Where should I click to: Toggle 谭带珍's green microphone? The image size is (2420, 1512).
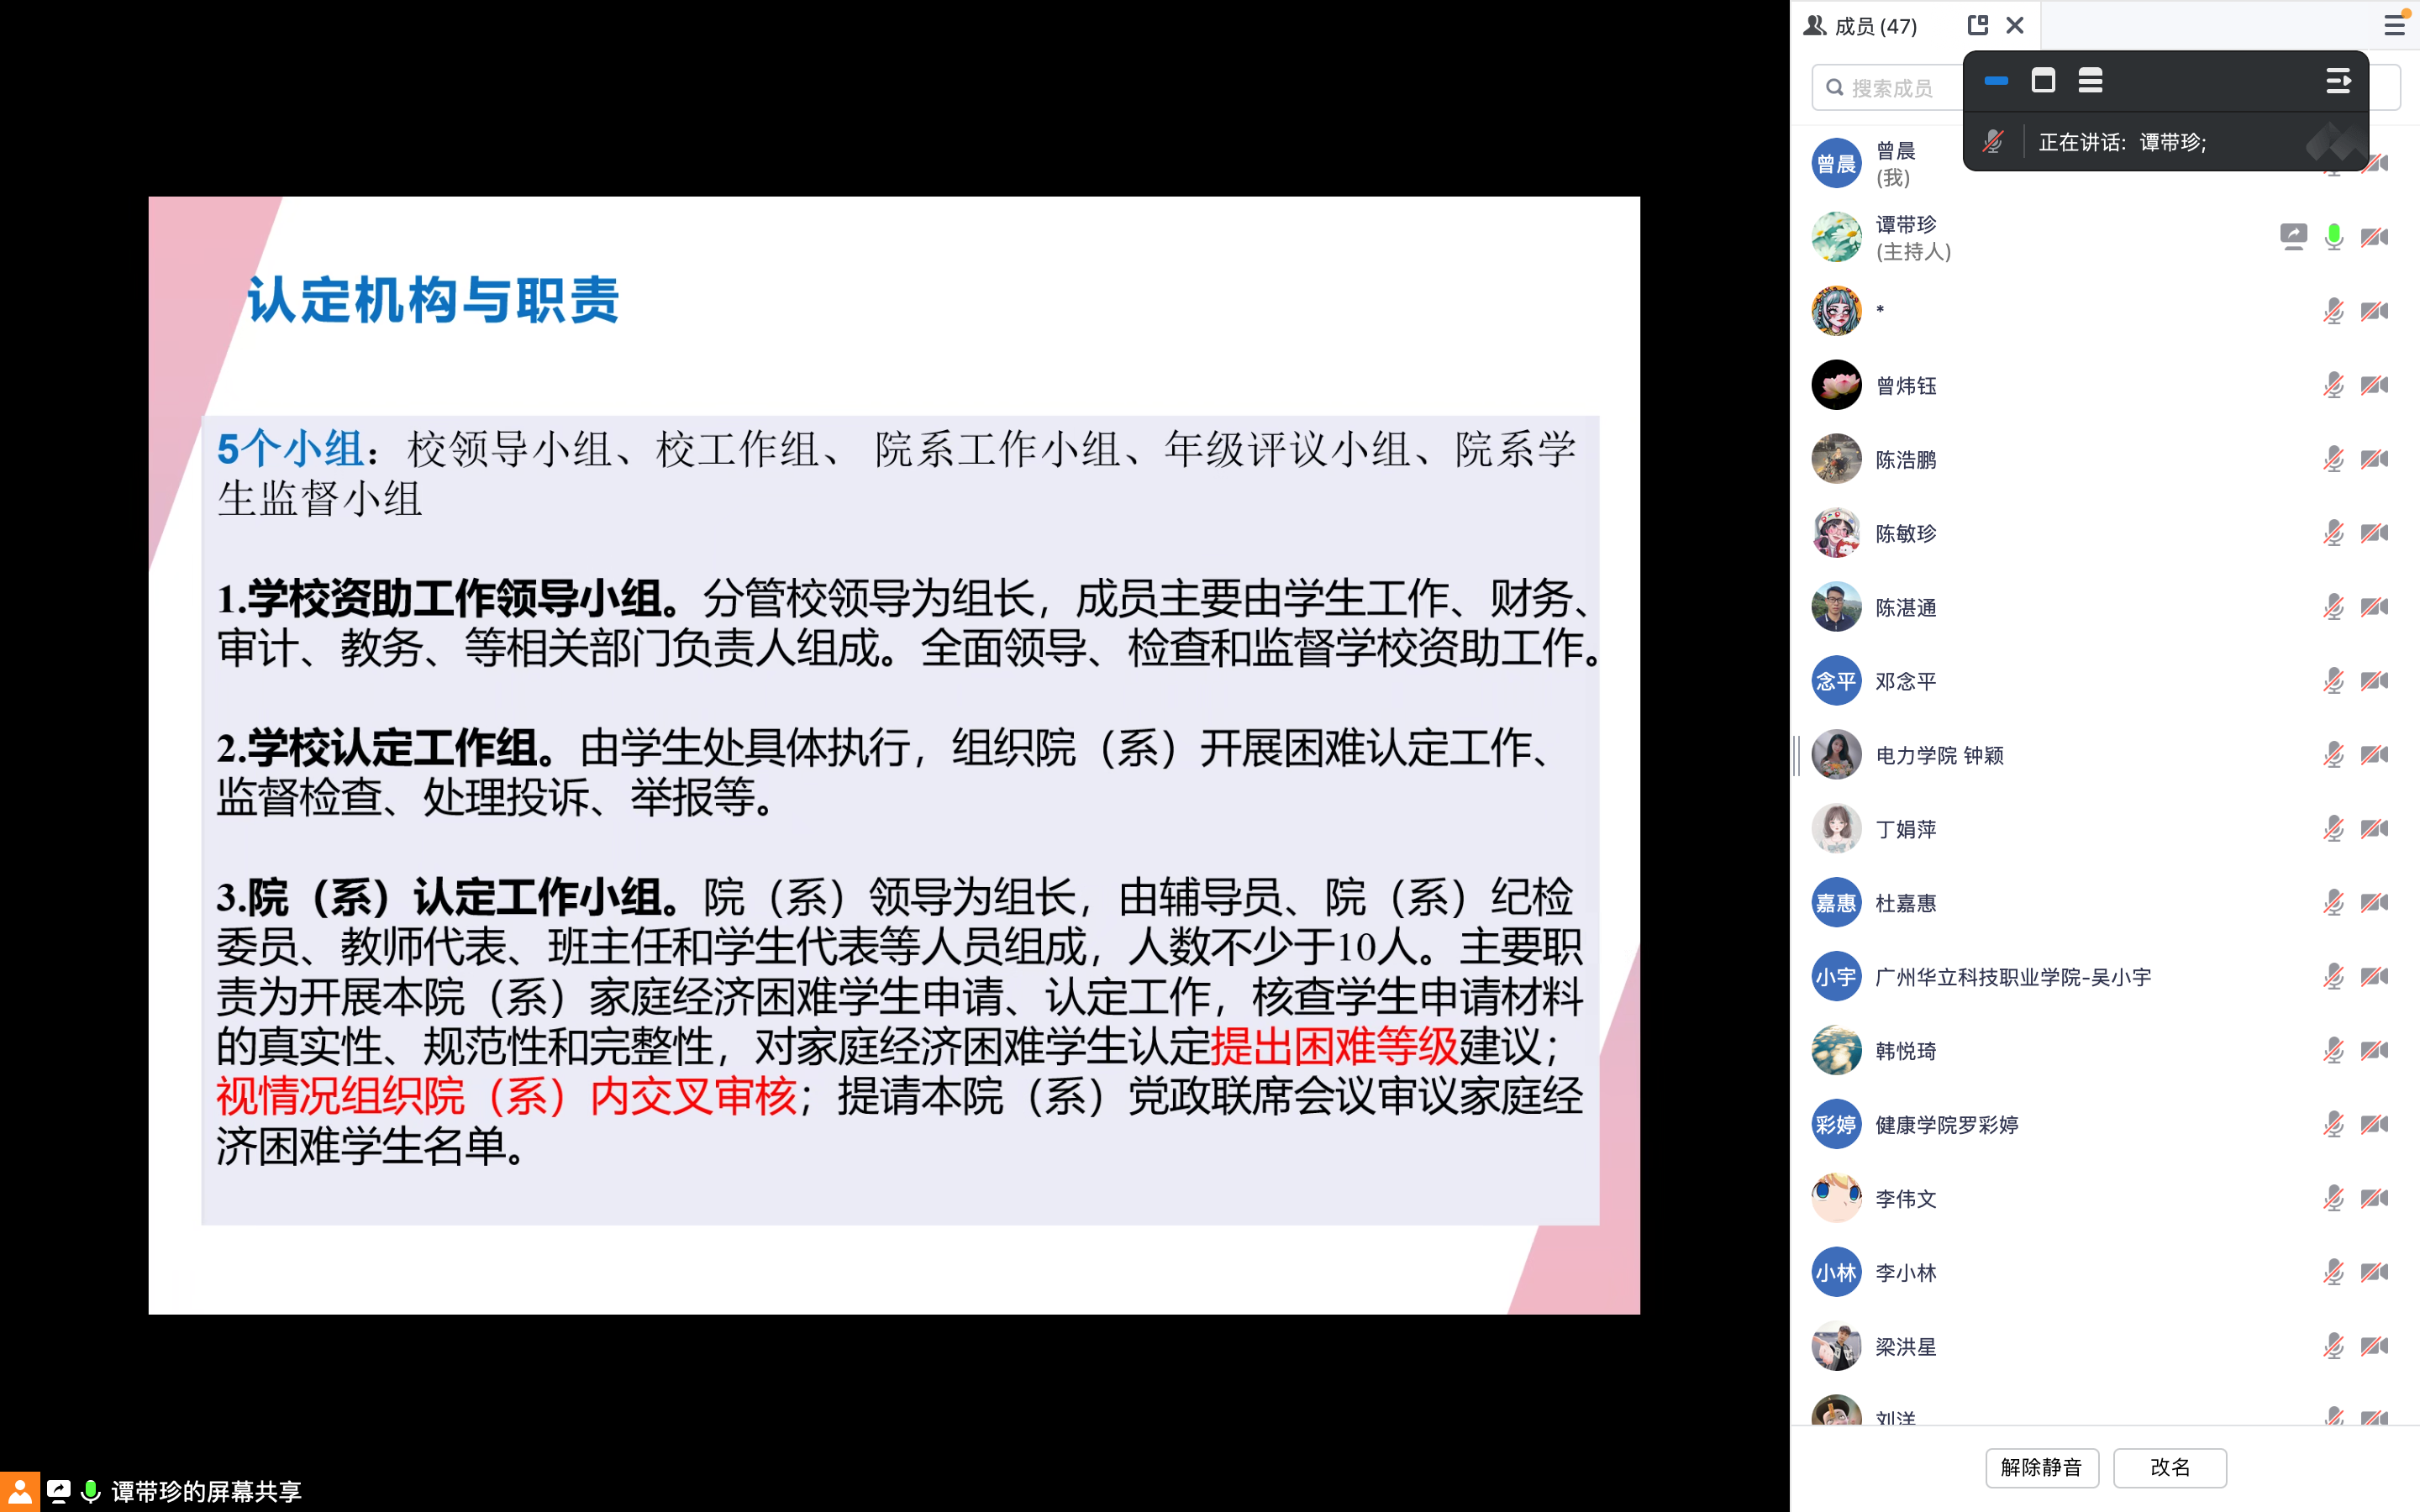coord(2334,237)
